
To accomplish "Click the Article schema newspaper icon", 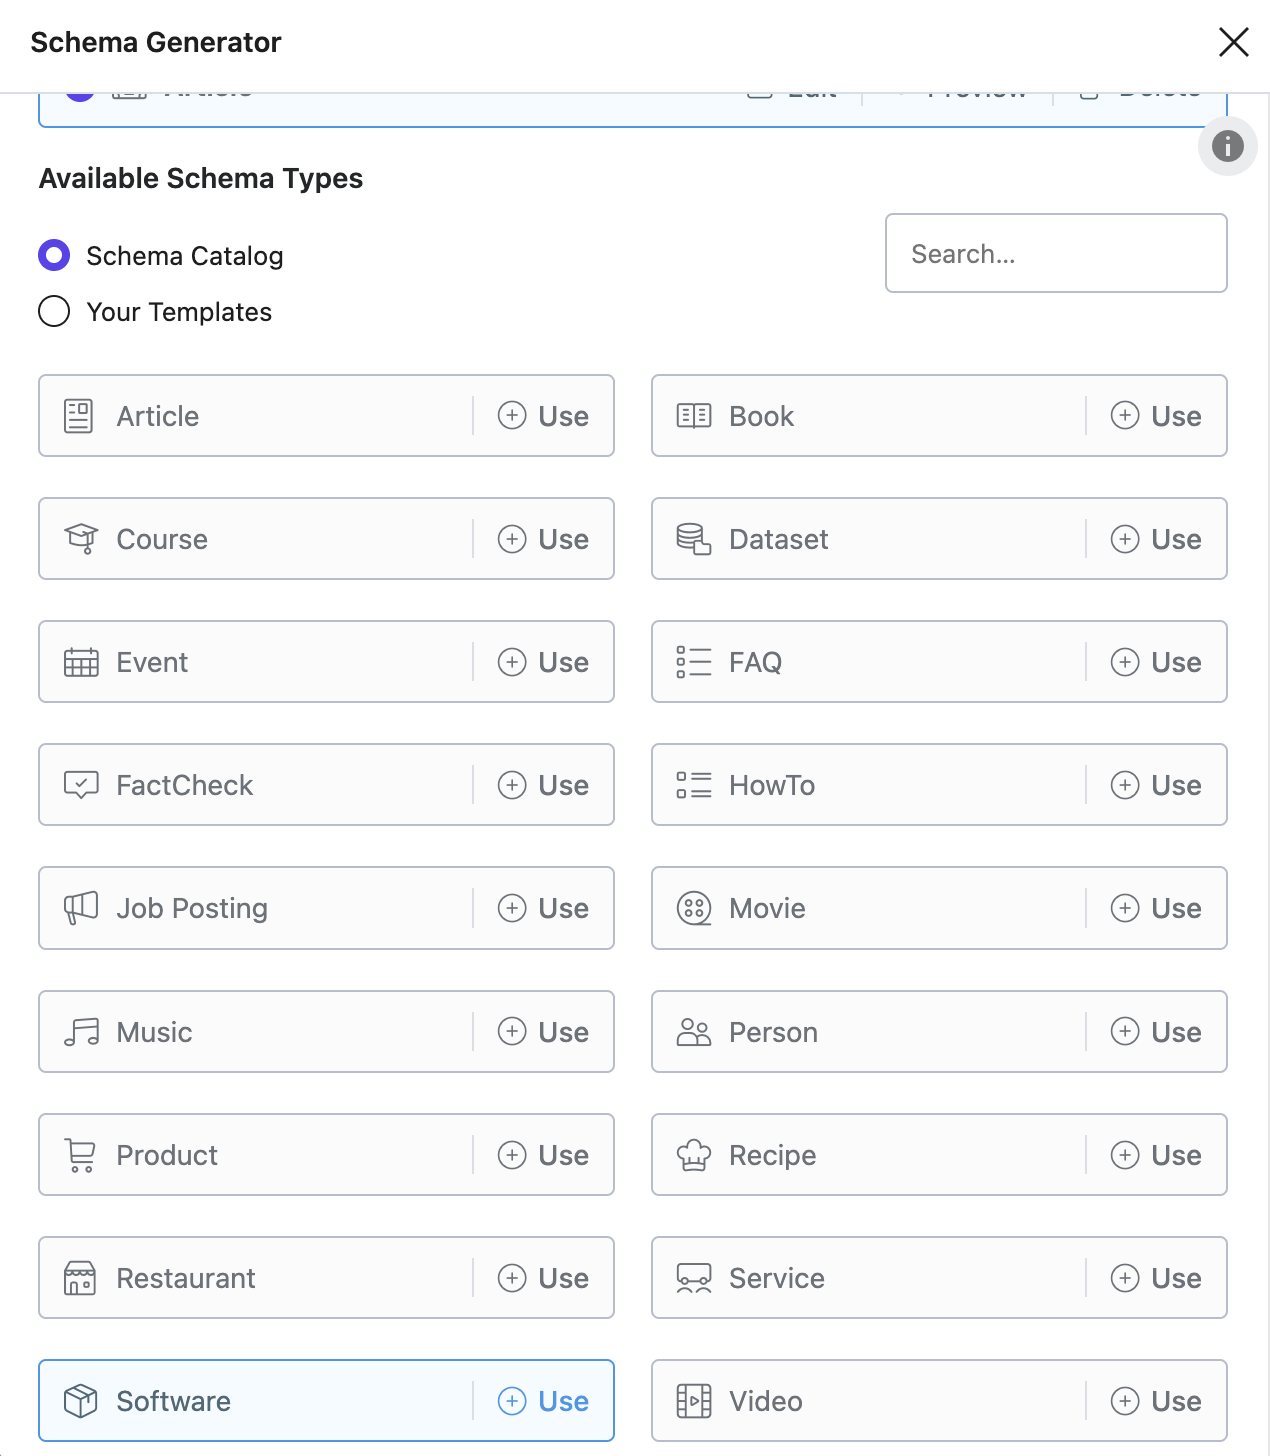I will (x=78, y=416).
